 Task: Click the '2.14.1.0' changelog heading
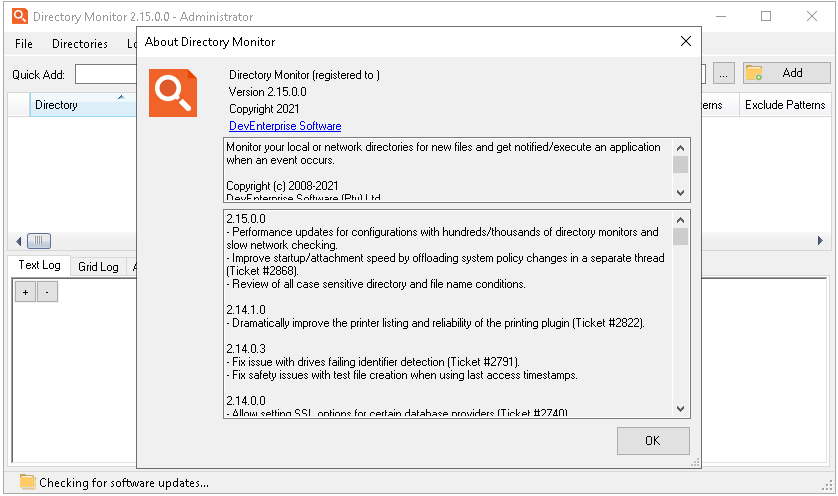pos(246,310)
